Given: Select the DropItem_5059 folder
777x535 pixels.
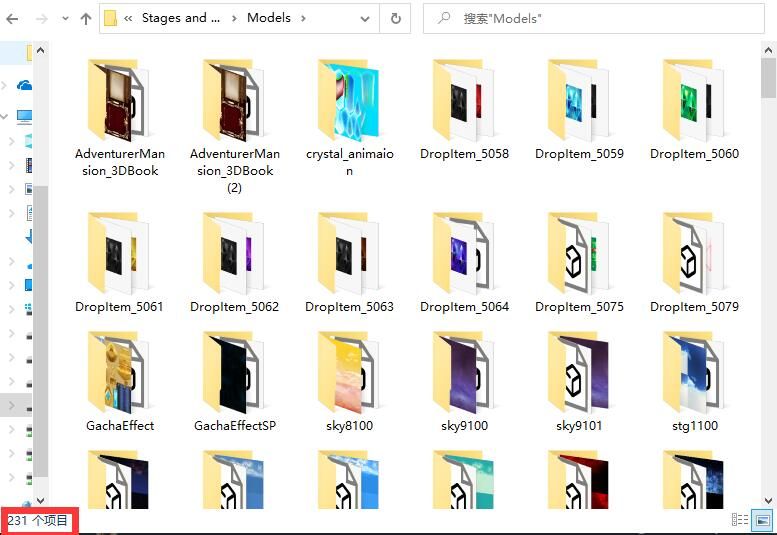Looking at the screenshot, I should tap(579, 109).
